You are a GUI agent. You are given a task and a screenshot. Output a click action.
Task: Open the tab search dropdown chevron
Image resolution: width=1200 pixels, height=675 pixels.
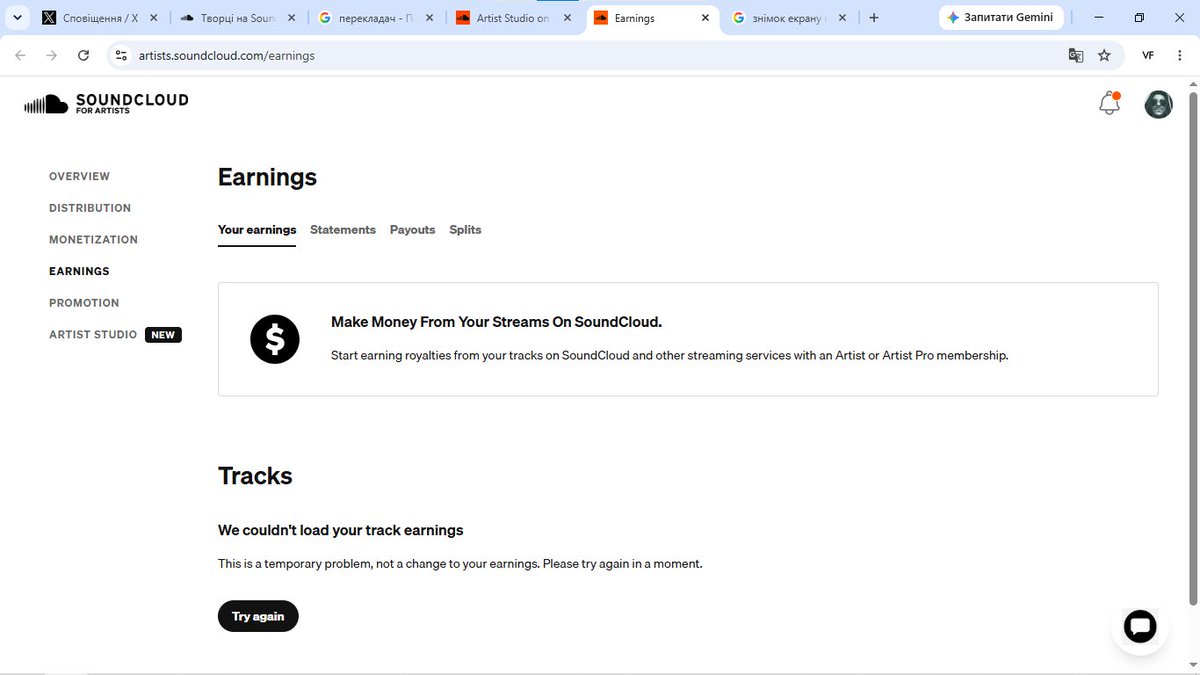(17, 18)
